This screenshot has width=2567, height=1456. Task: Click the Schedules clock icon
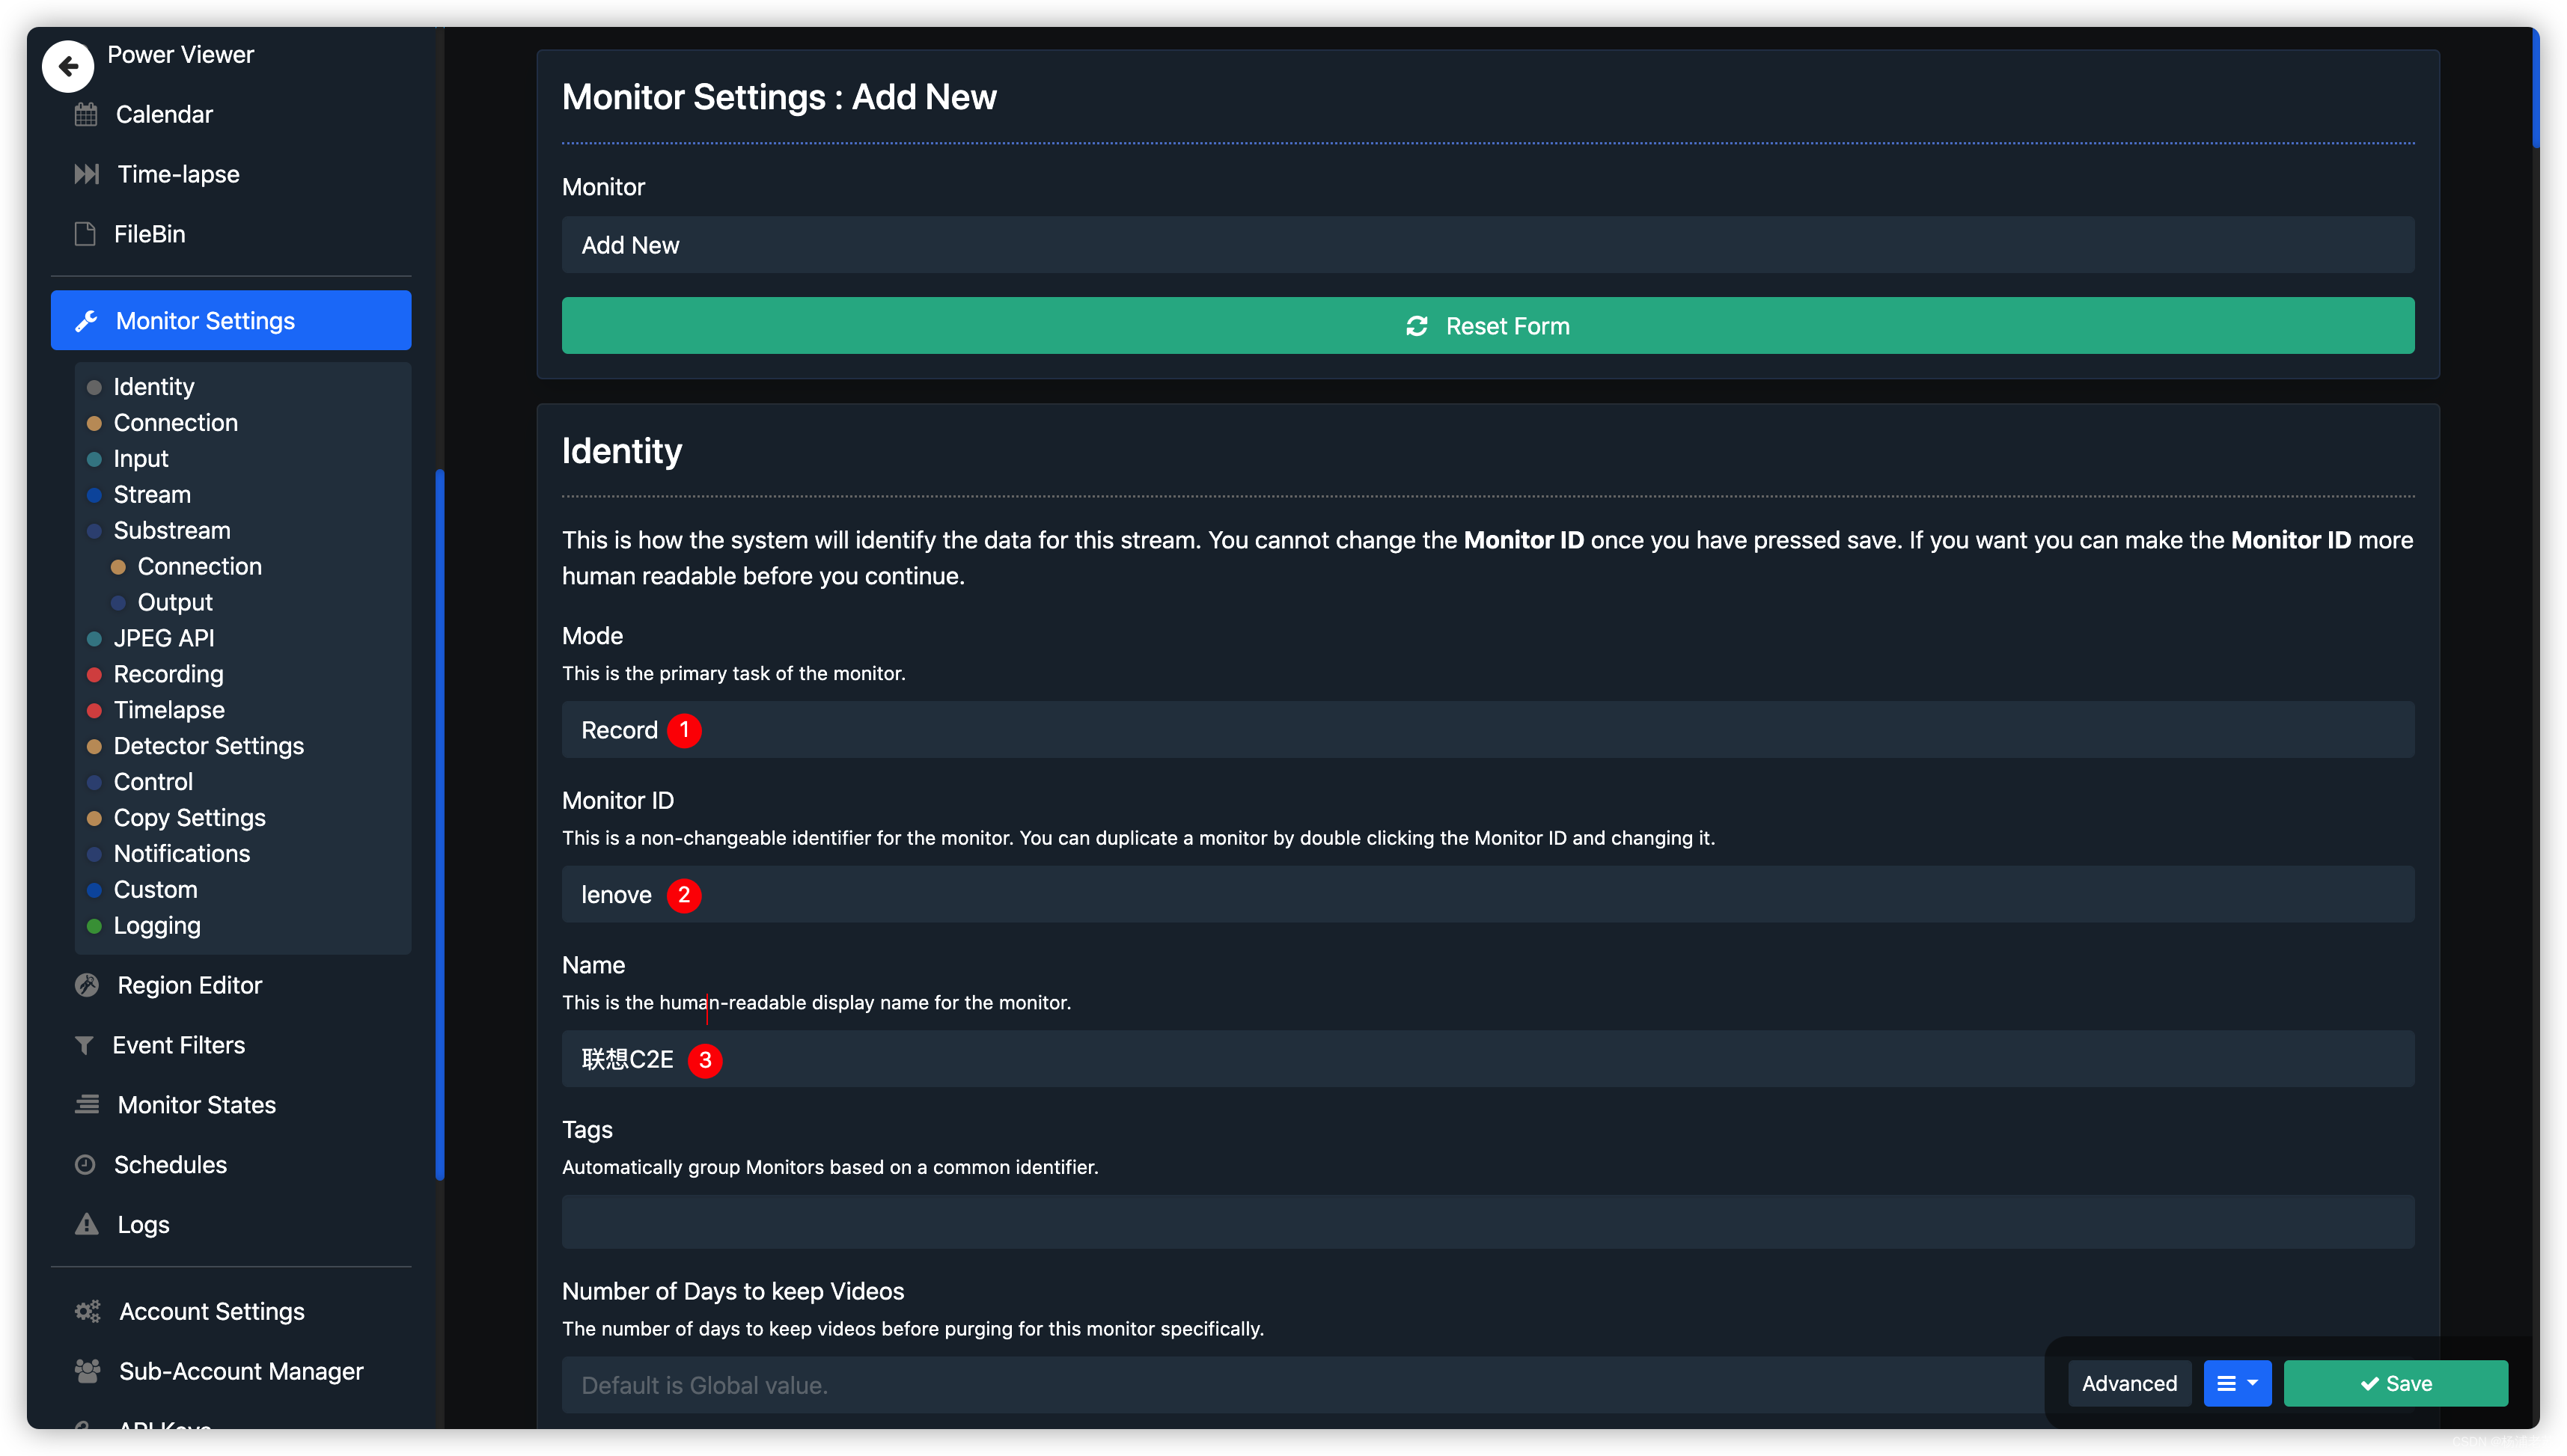pyautogui.click(x=85, y=1165)
